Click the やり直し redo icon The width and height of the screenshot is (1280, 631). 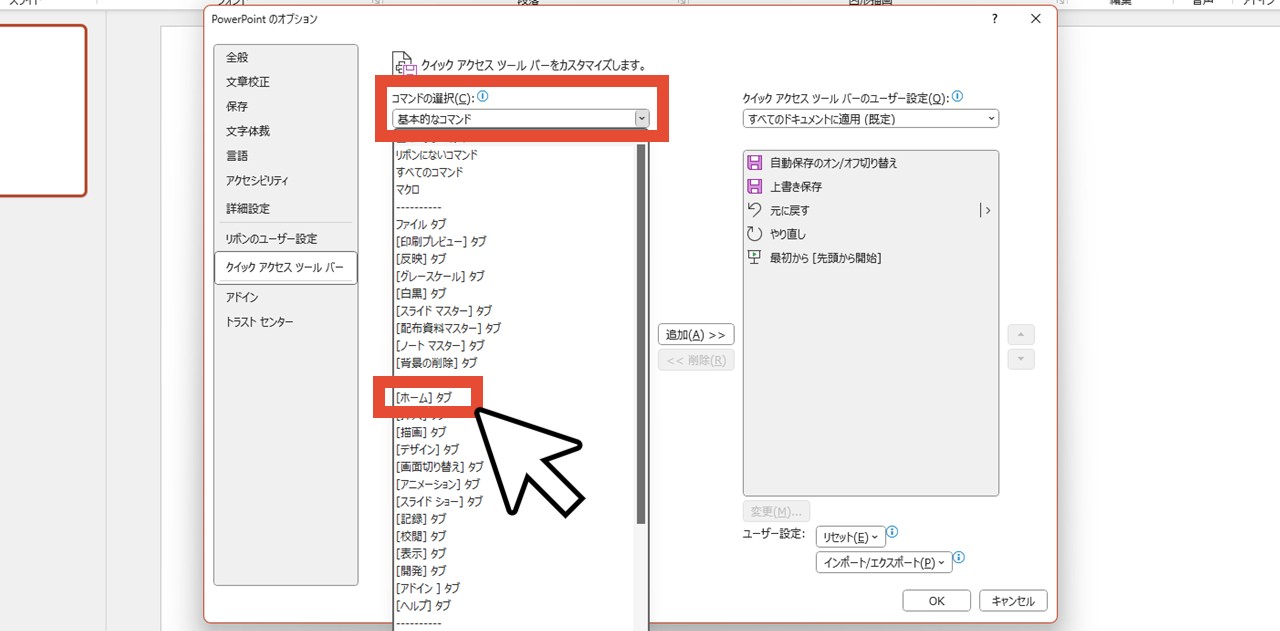point(755,234)
